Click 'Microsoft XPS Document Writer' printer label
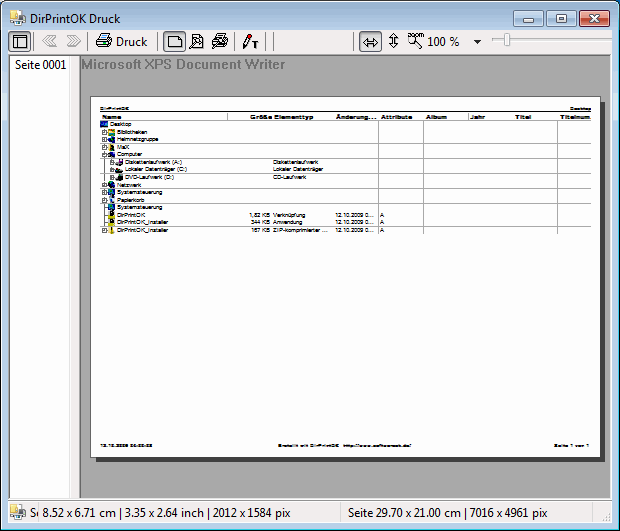The width and height of the screenshot is (620, 531). click(183, 64)
